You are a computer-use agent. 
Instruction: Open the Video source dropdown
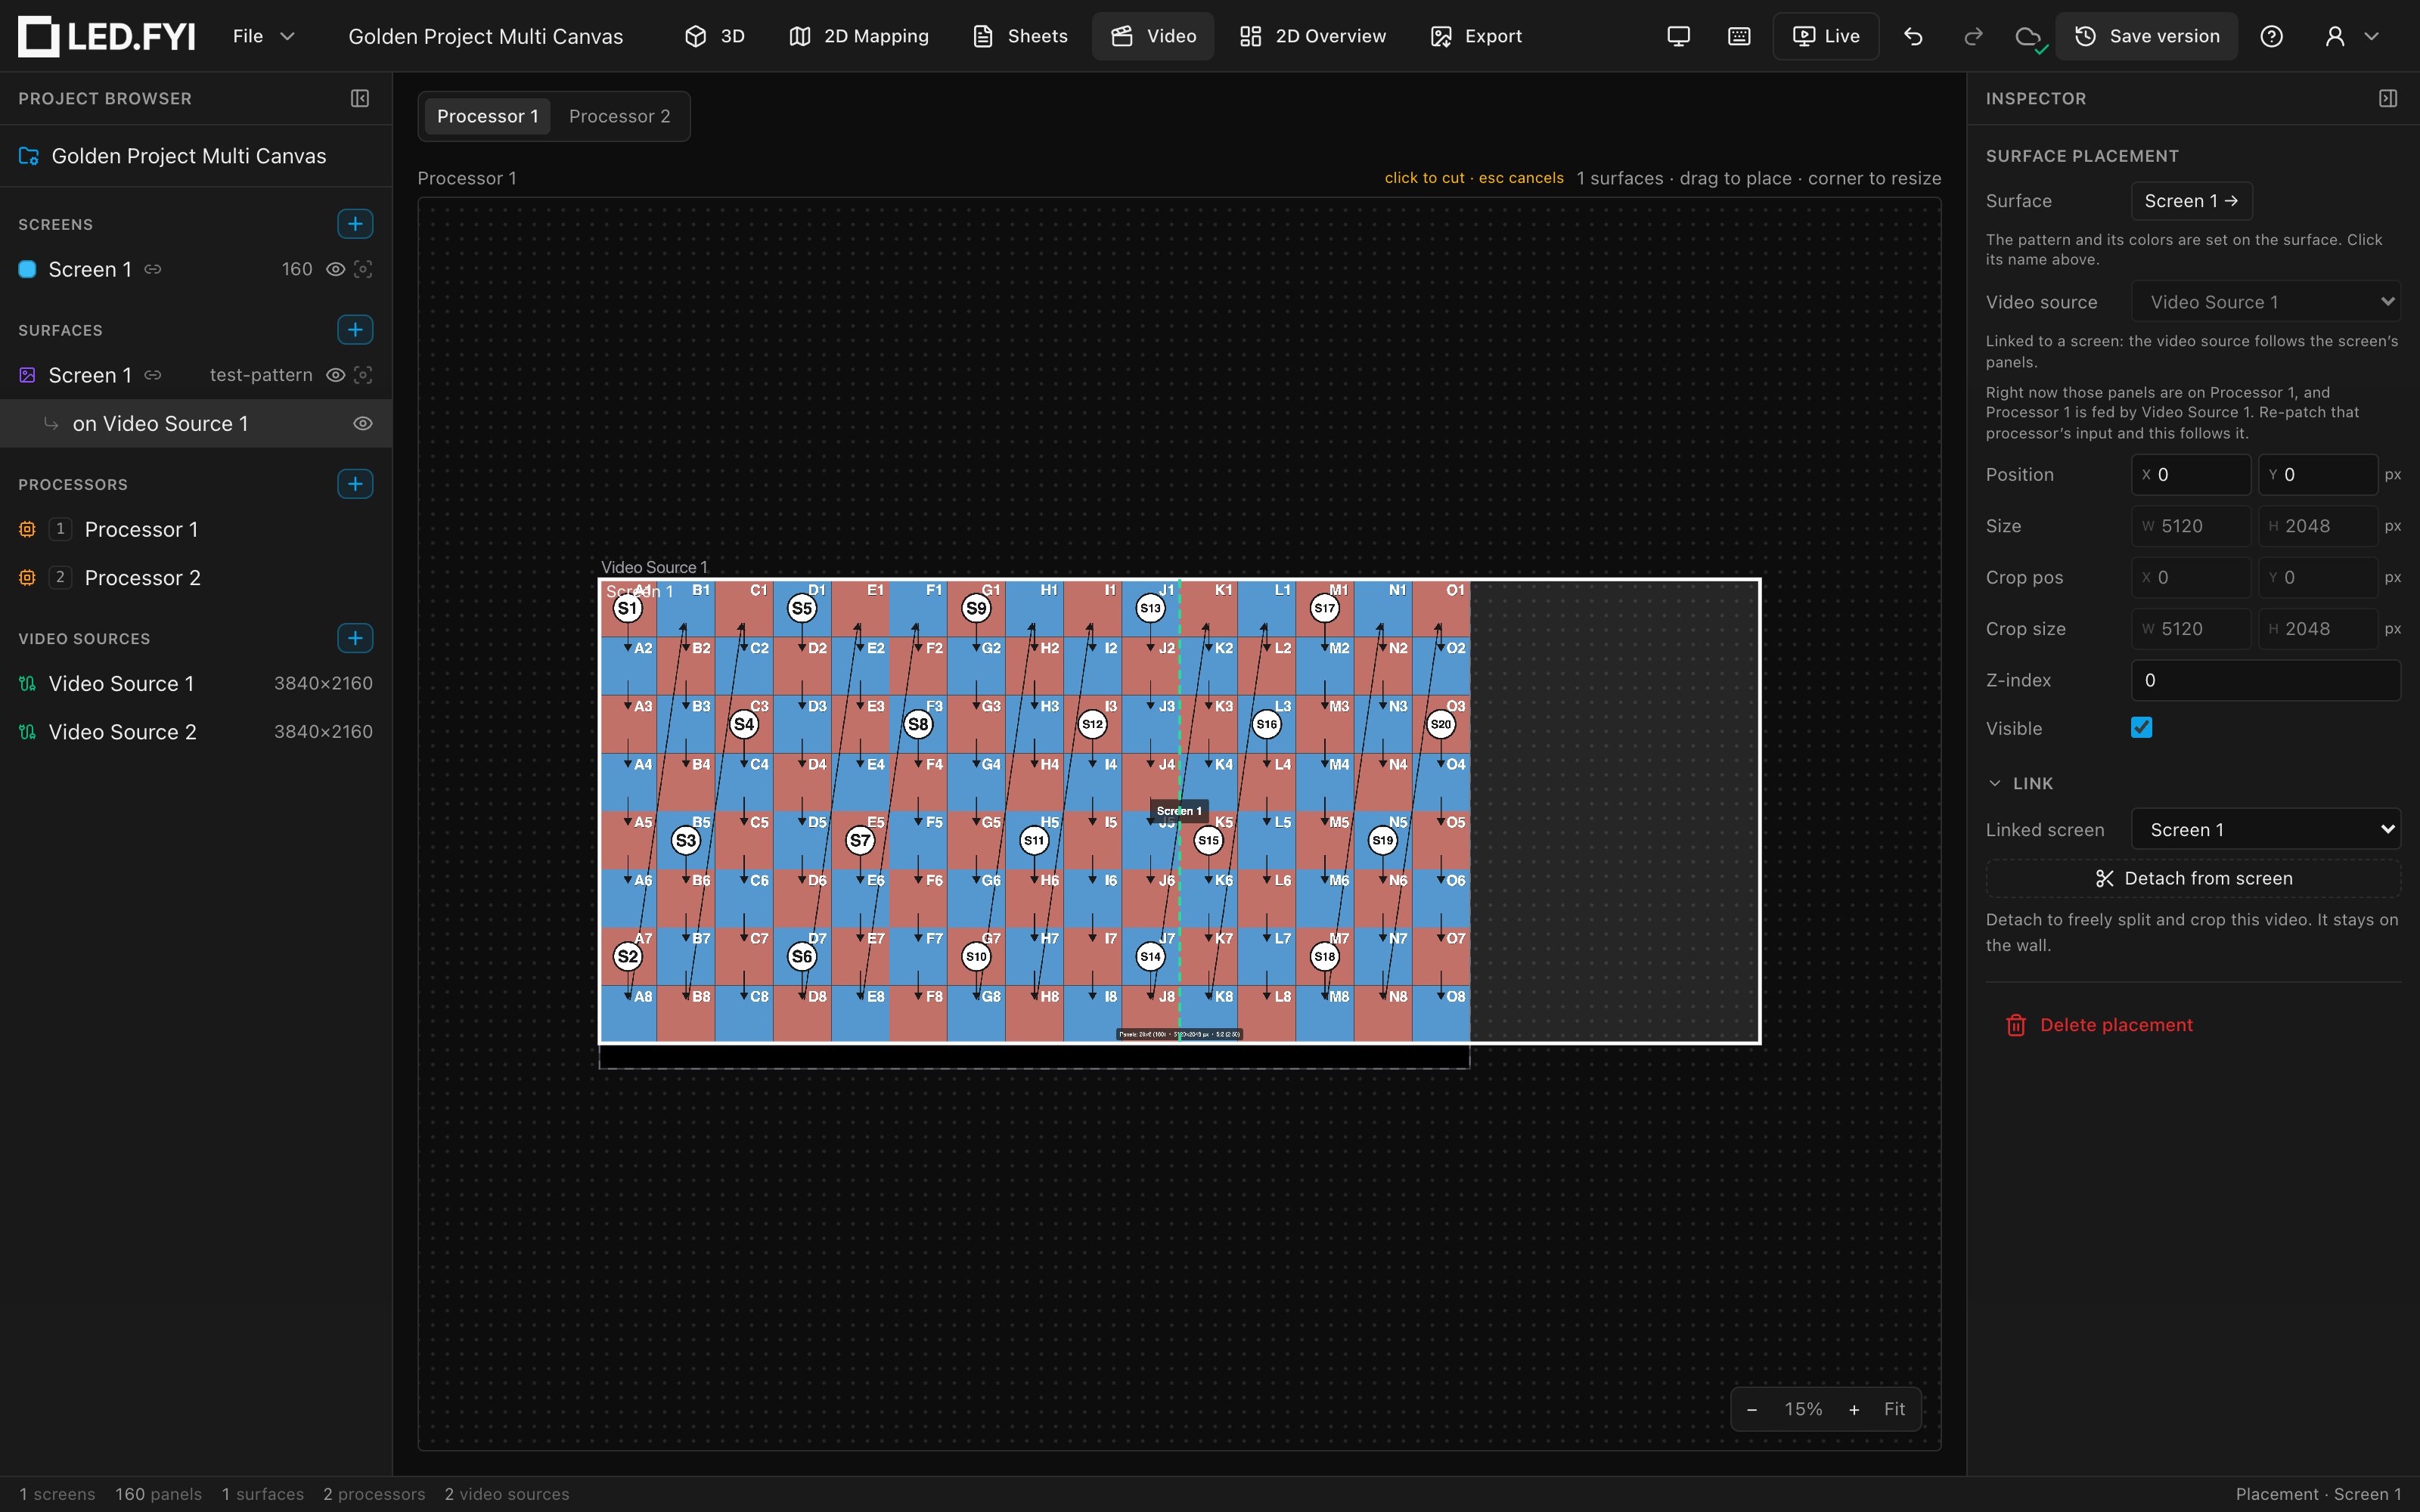[2266, 302]
